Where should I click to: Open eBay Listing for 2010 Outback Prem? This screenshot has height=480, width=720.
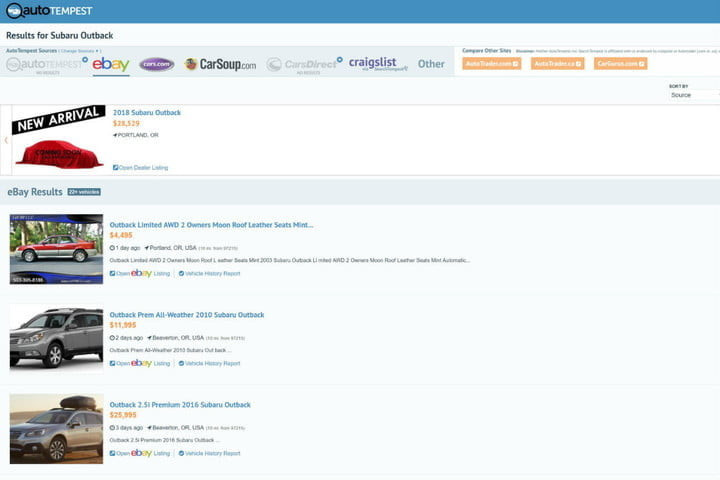(x=140, y=363)
